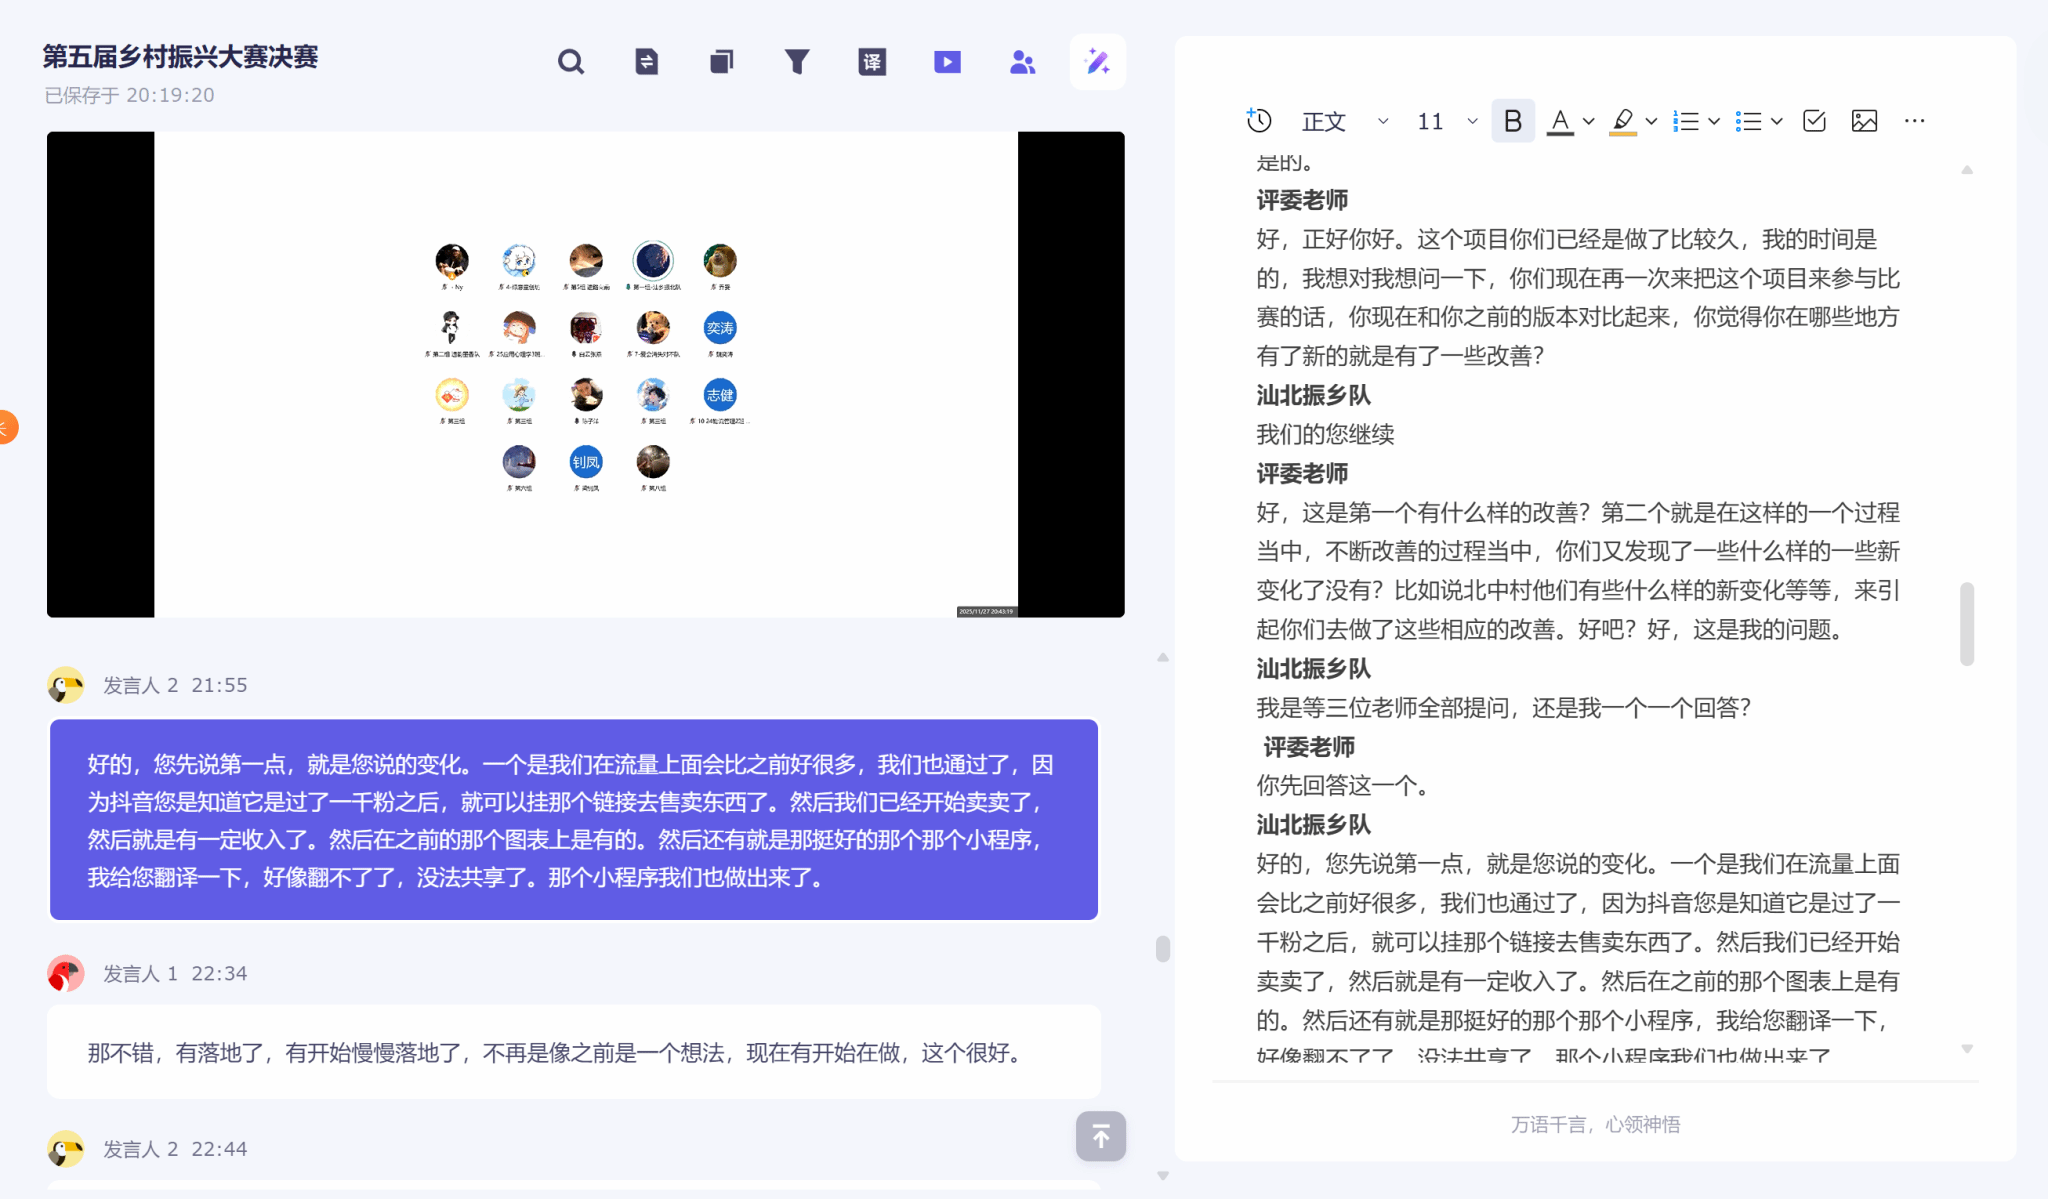
Task: Open the filter funnel icon
Action: 797,62
